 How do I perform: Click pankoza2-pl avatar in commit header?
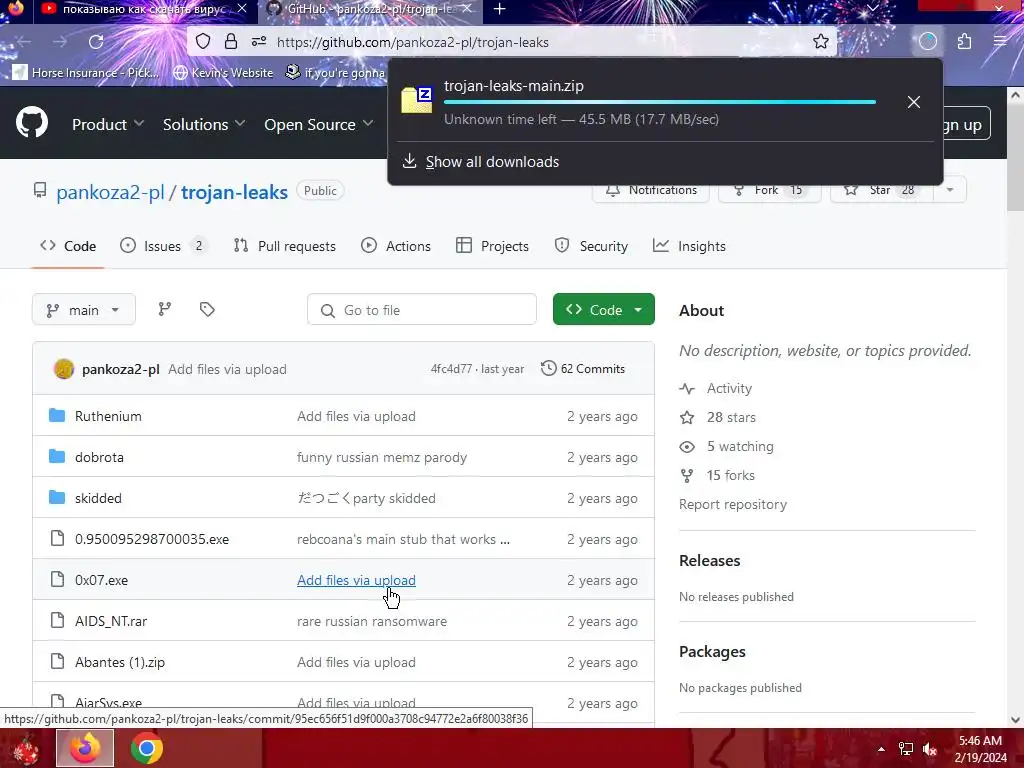[x=64, y=369]
